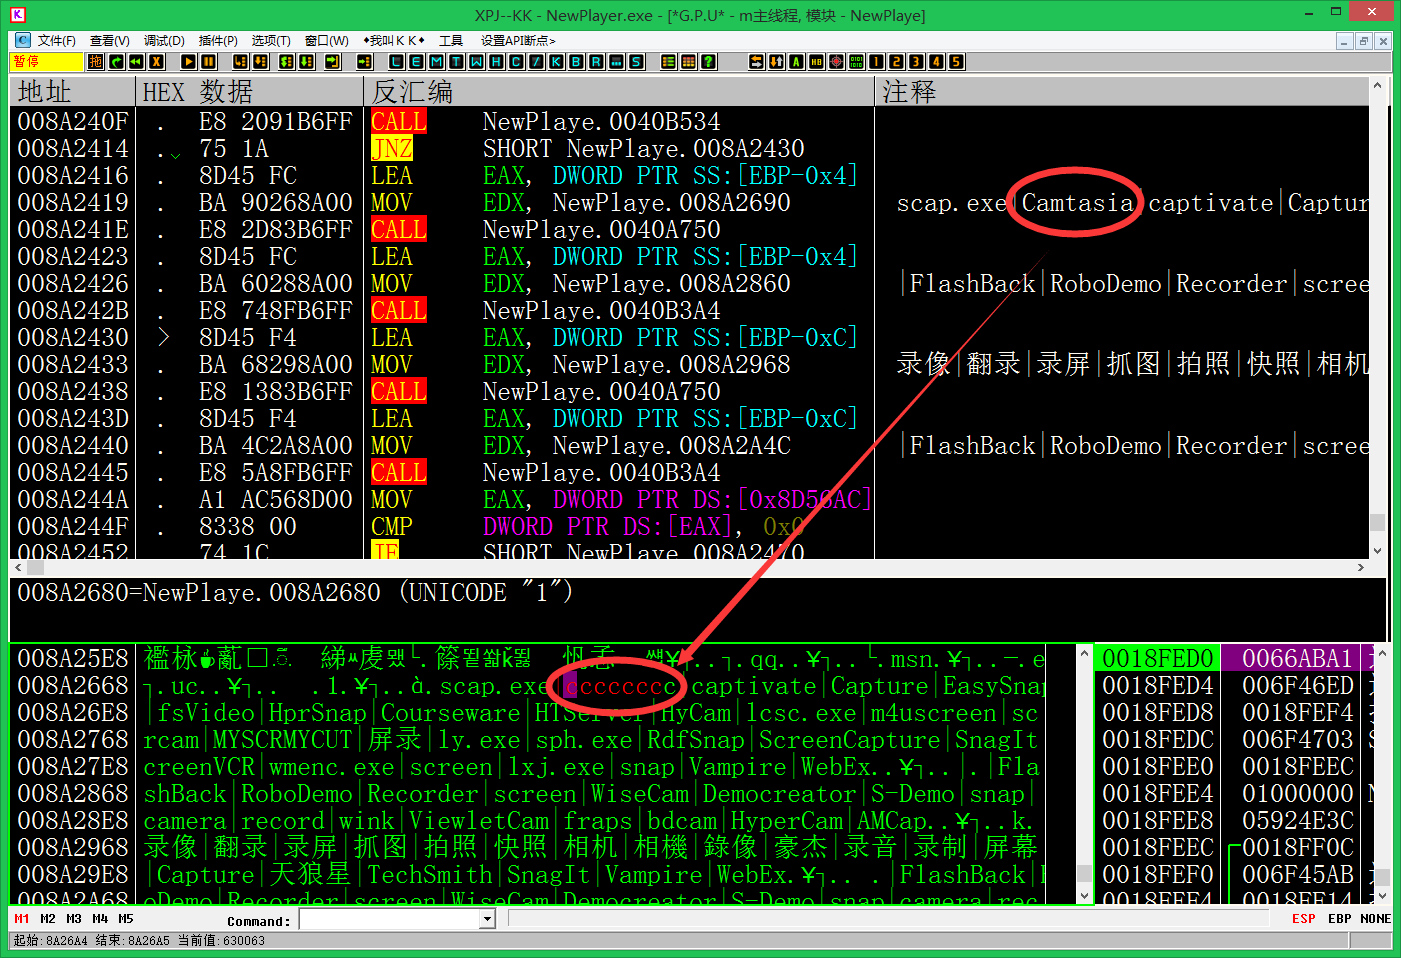Toggle EBP stack addressing mode
This screenshot has height=958, width=1401.
[x=1339, y=919]
